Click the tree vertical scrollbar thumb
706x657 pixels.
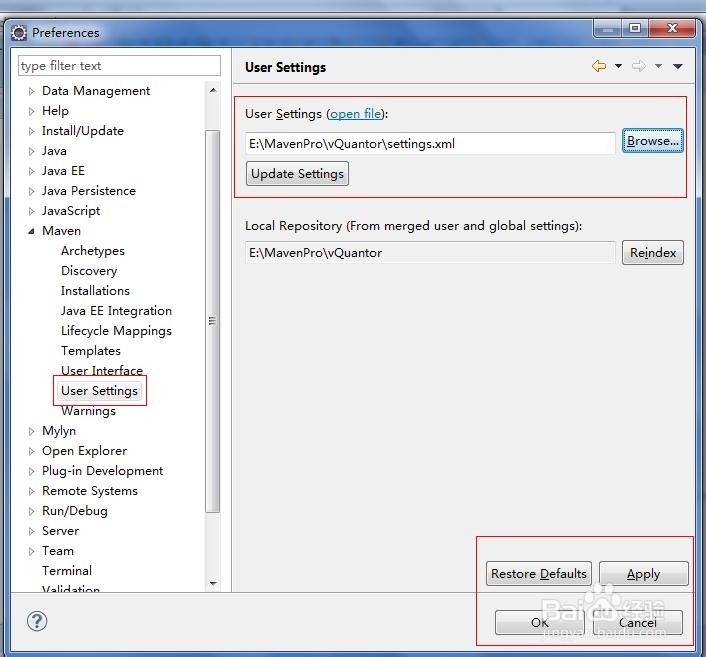pos(213,321)
